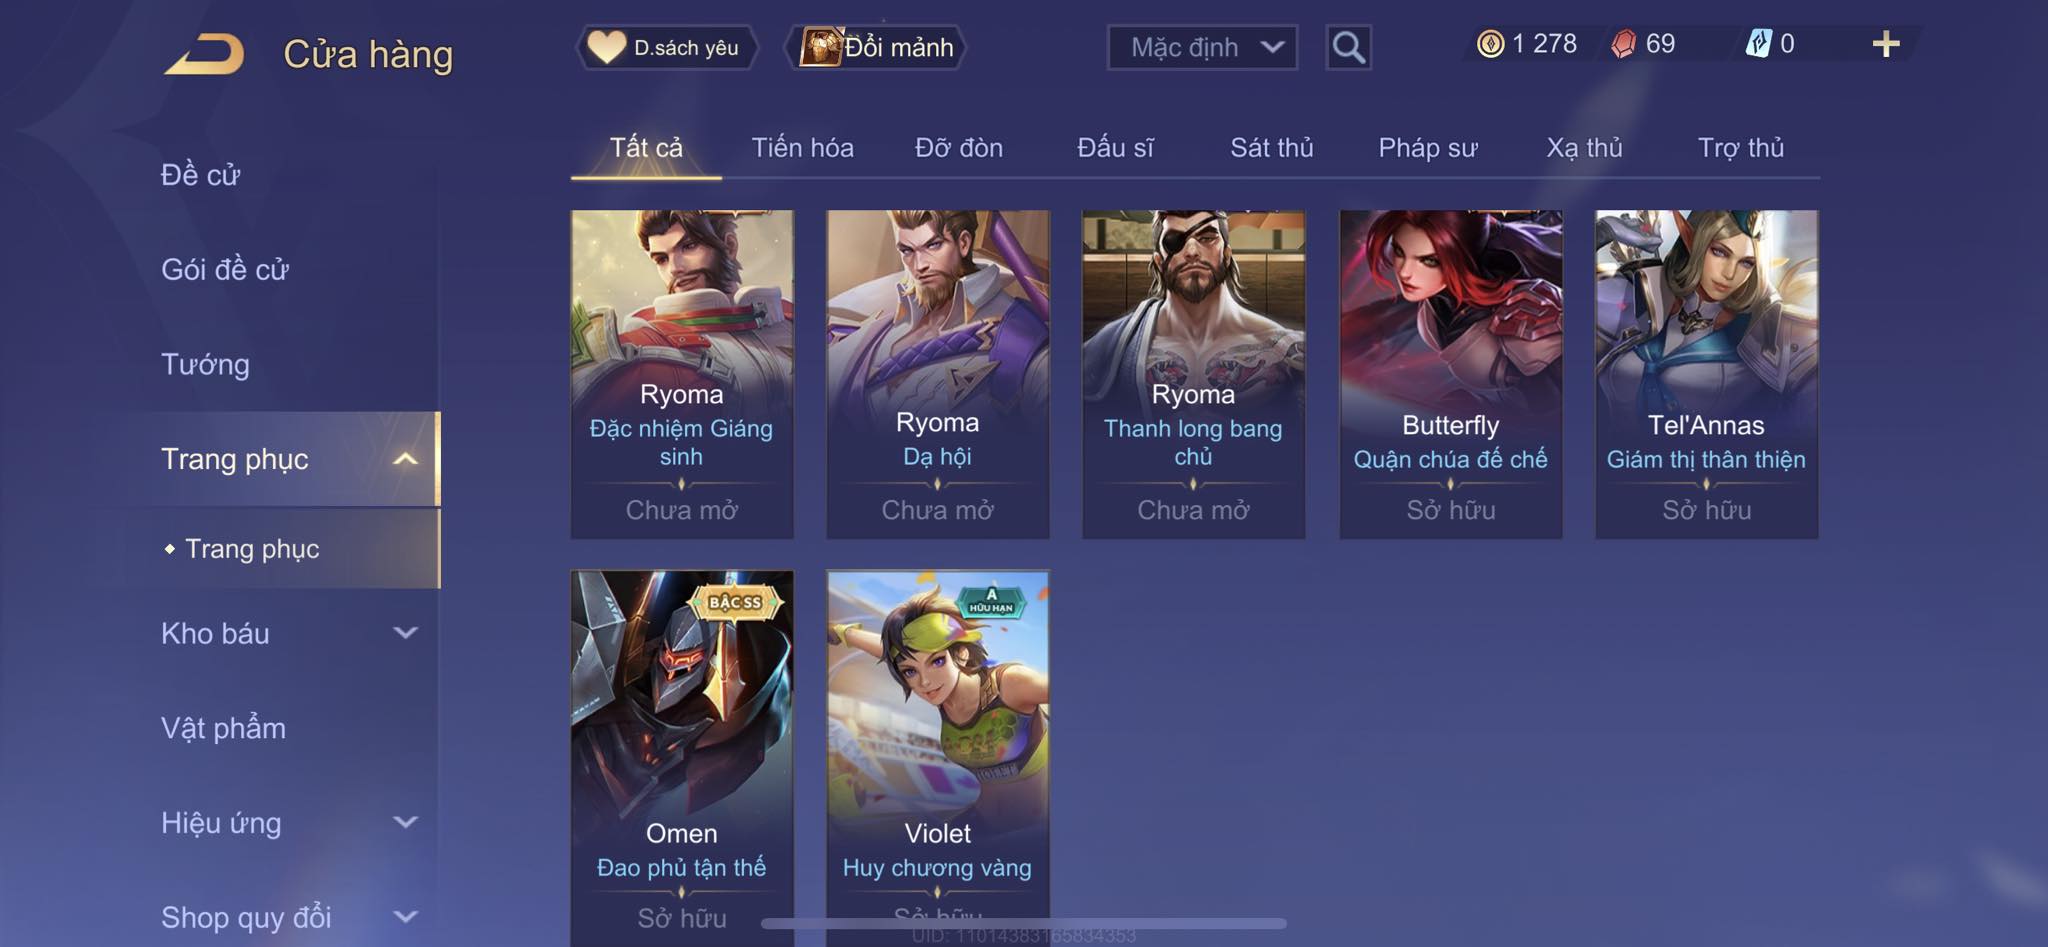Screen dimensions: 2048x947
Task: Switch to the Sát thủ tab
Action: click(x=1271, y=148)
